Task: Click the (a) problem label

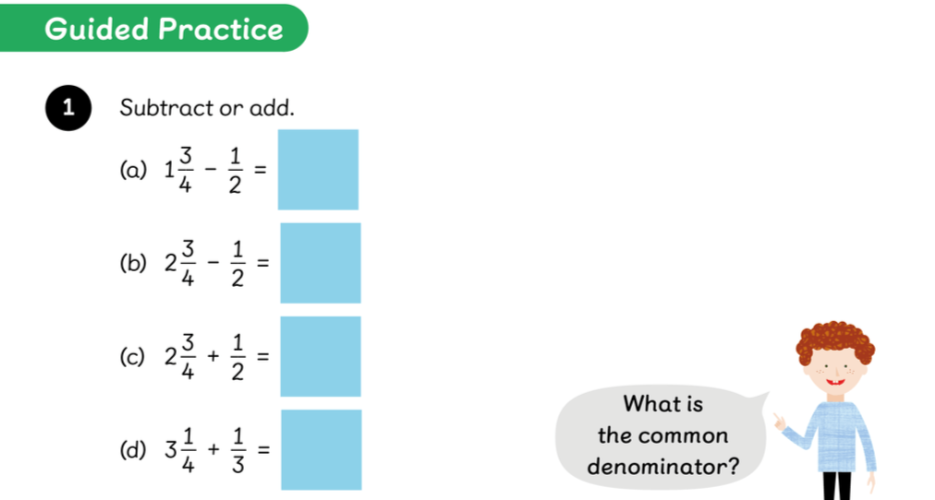Action: pyautogui.click(x=133, y=170)
